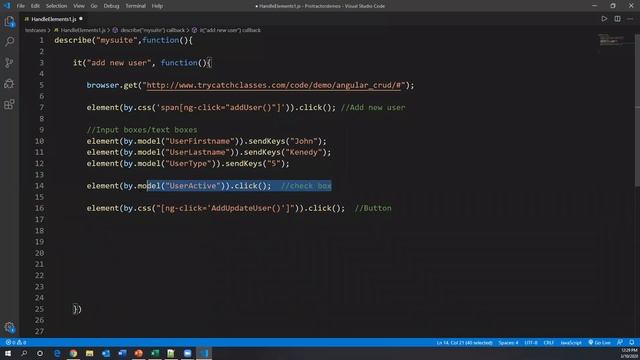This screenshot has width=640, height=360.
Task: Open the Selection menu
Action: pos(56,6)
